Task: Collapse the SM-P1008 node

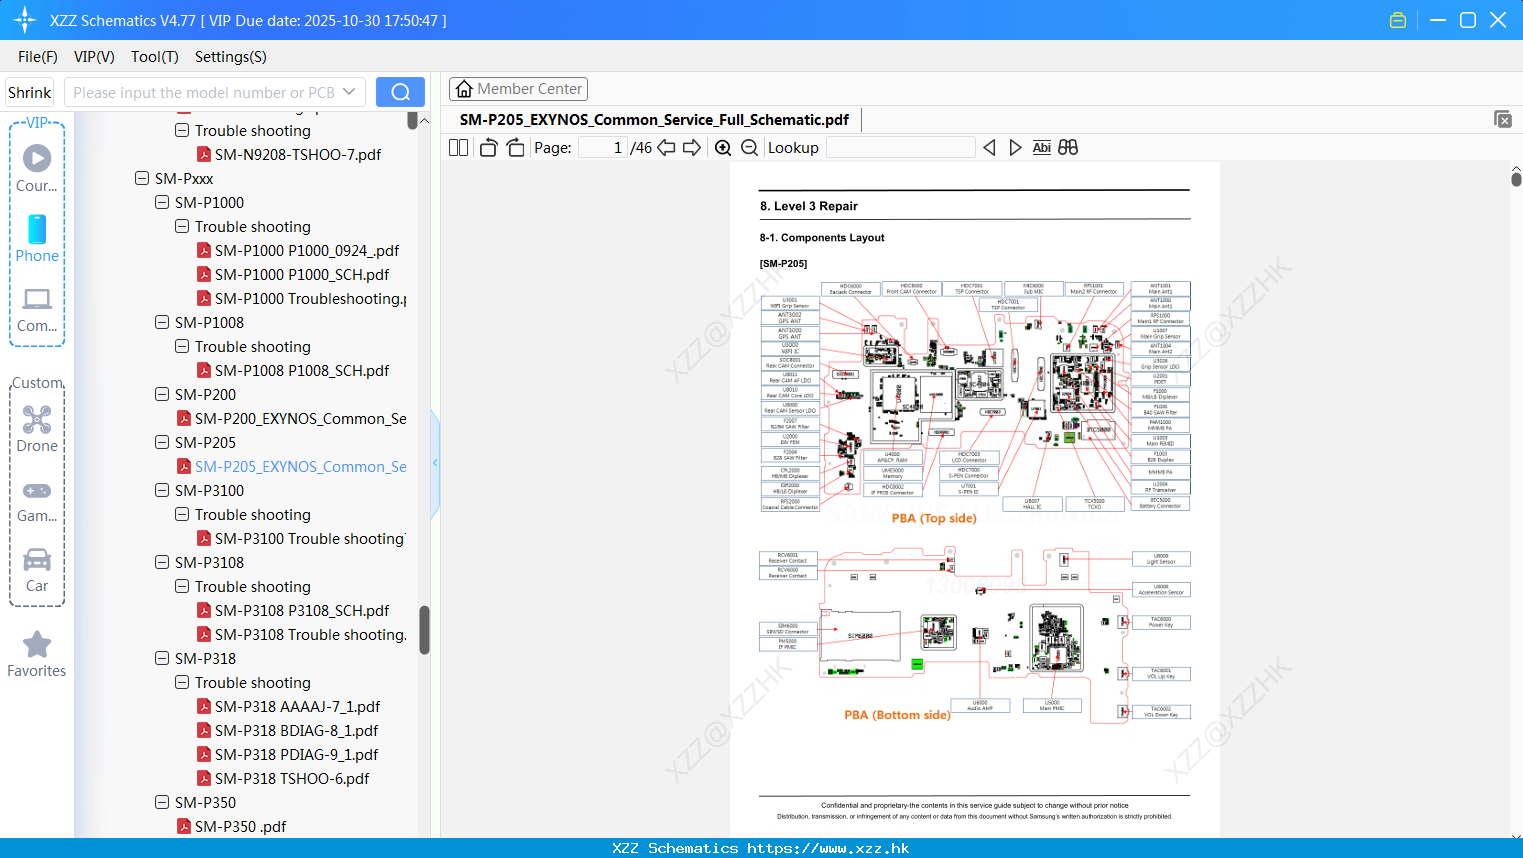Action: [x=162, y=322]
